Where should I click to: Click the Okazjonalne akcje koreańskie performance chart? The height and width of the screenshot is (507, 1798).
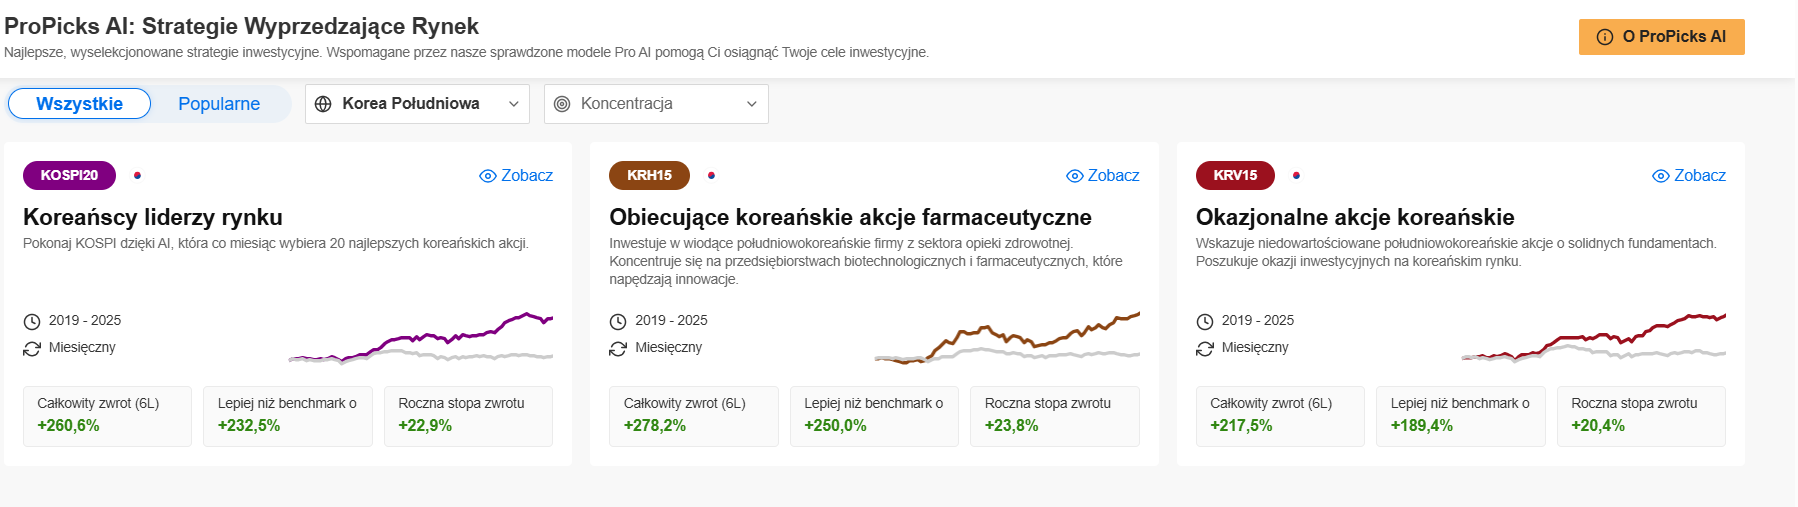coord(1594,337)
